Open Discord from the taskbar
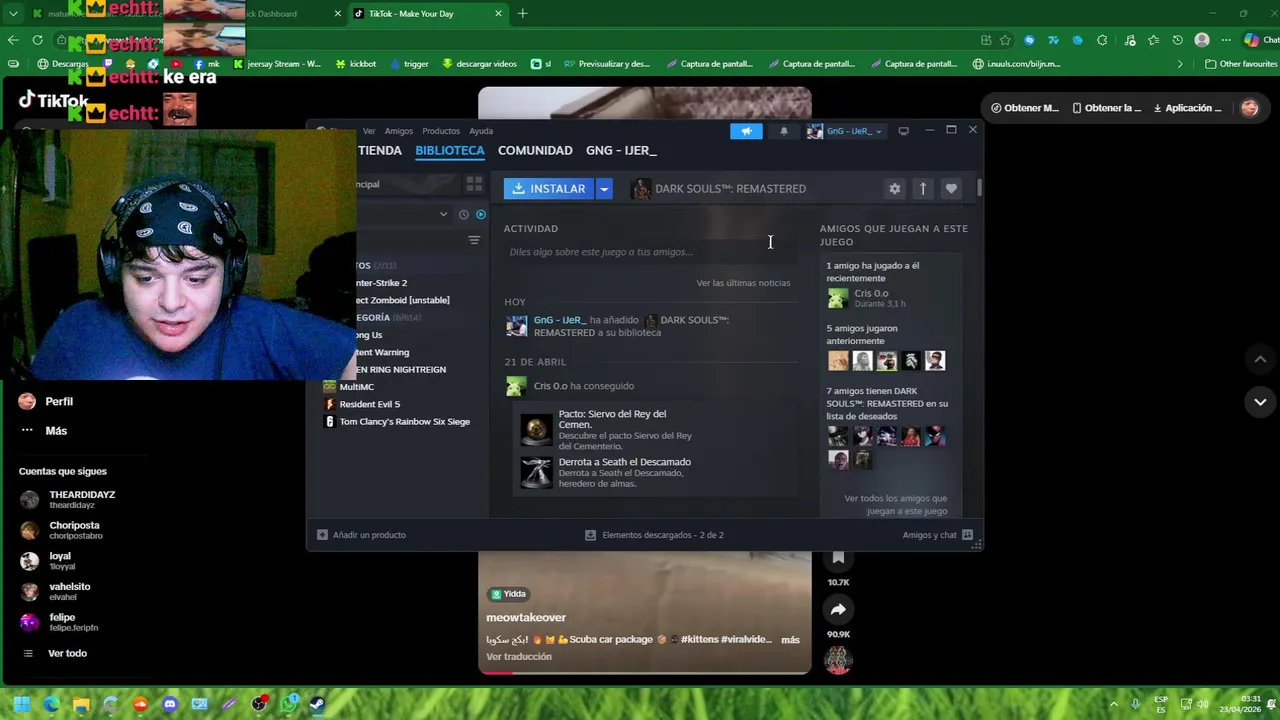Image resolution: width=1280 pixels, height=720 pixels. click(169, 704)
